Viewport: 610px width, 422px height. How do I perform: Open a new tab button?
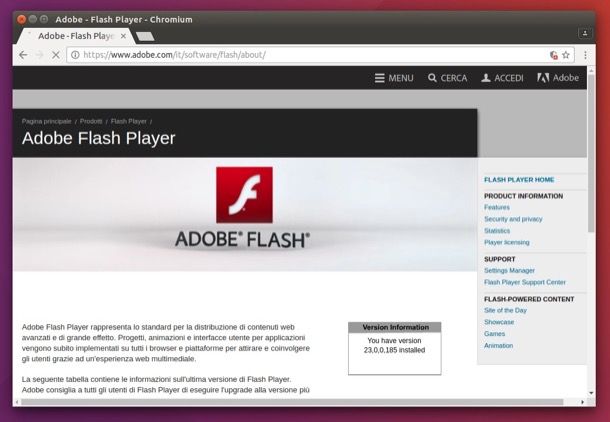pos(145,37)
